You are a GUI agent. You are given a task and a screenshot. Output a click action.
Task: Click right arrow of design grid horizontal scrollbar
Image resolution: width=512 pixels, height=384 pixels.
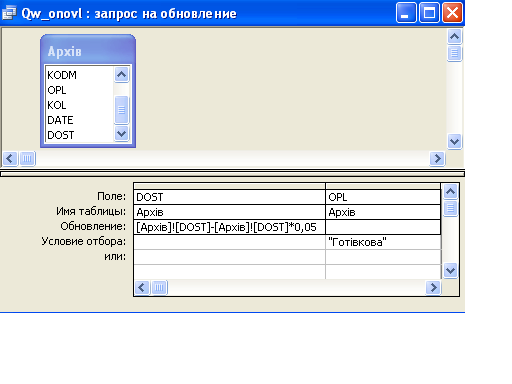[433, 287]
